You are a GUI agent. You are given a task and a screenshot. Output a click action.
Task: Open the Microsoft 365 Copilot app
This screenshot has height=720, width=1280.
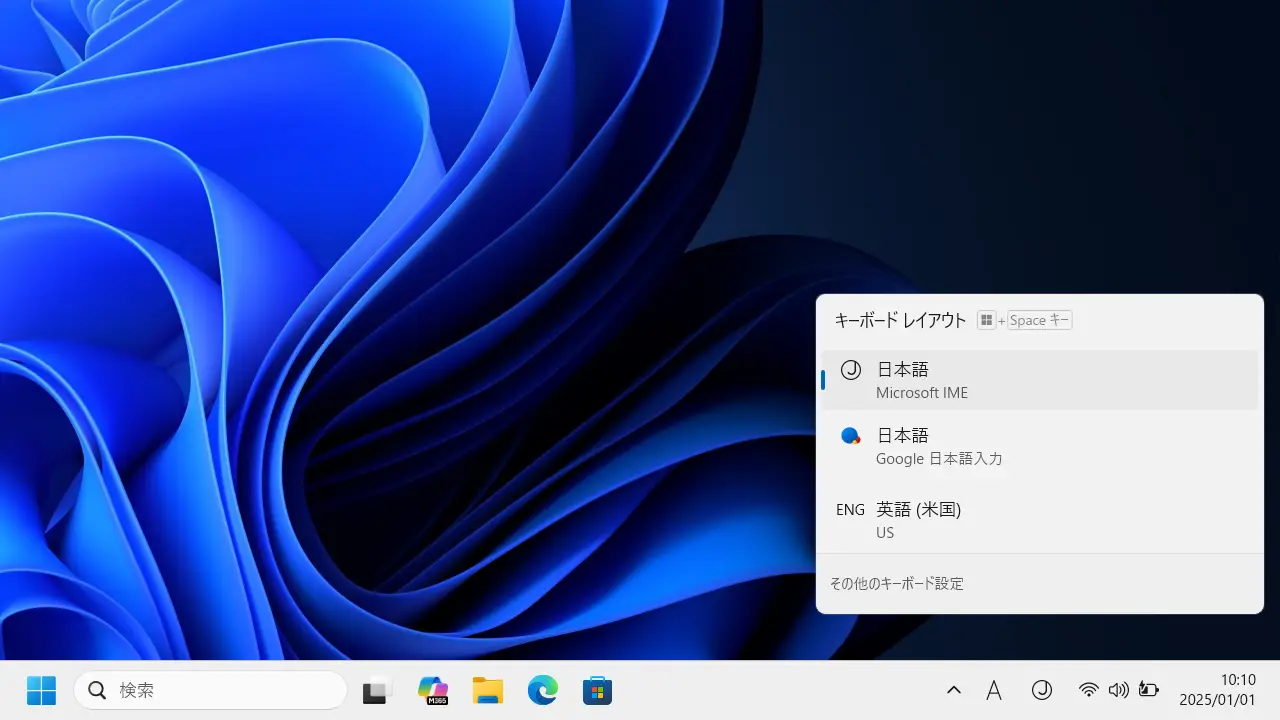pyautogui.click(x=432, y=690)
